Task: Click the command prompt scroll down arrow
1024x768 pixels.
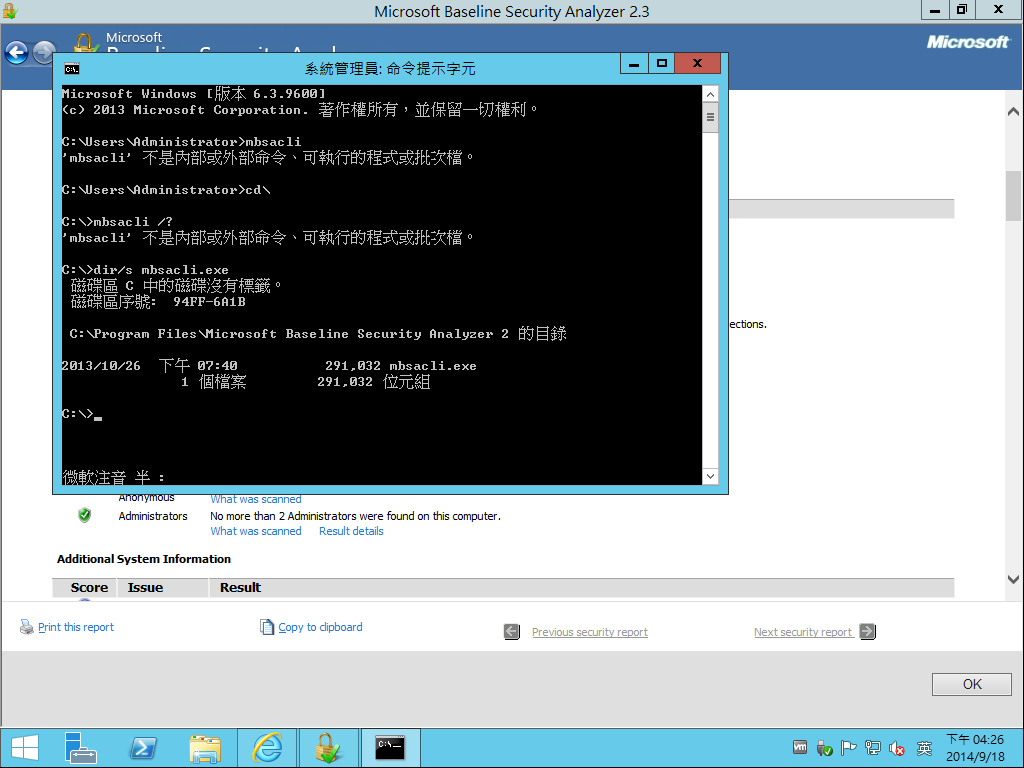Action: tap(711, 476)
